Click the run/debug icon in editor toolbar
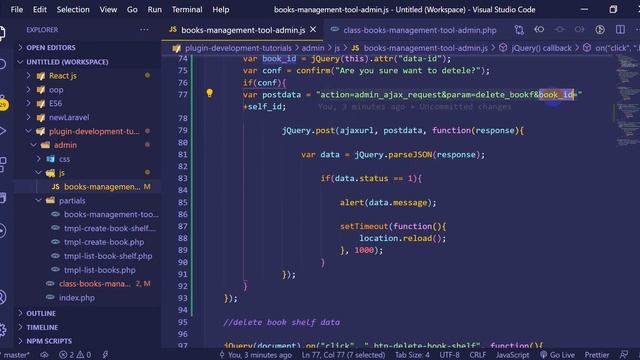 click(600, 29)
